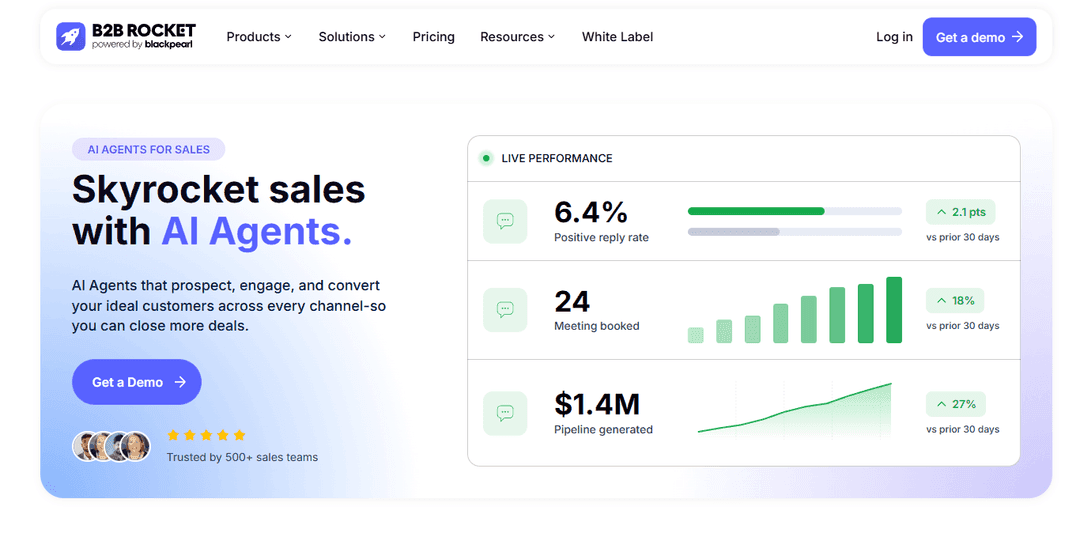This screenshot has width=1080, height=537.
Task: Click the chat icon beside Positive reply rate
Action: pyautogui.click(x=505, y=221)
